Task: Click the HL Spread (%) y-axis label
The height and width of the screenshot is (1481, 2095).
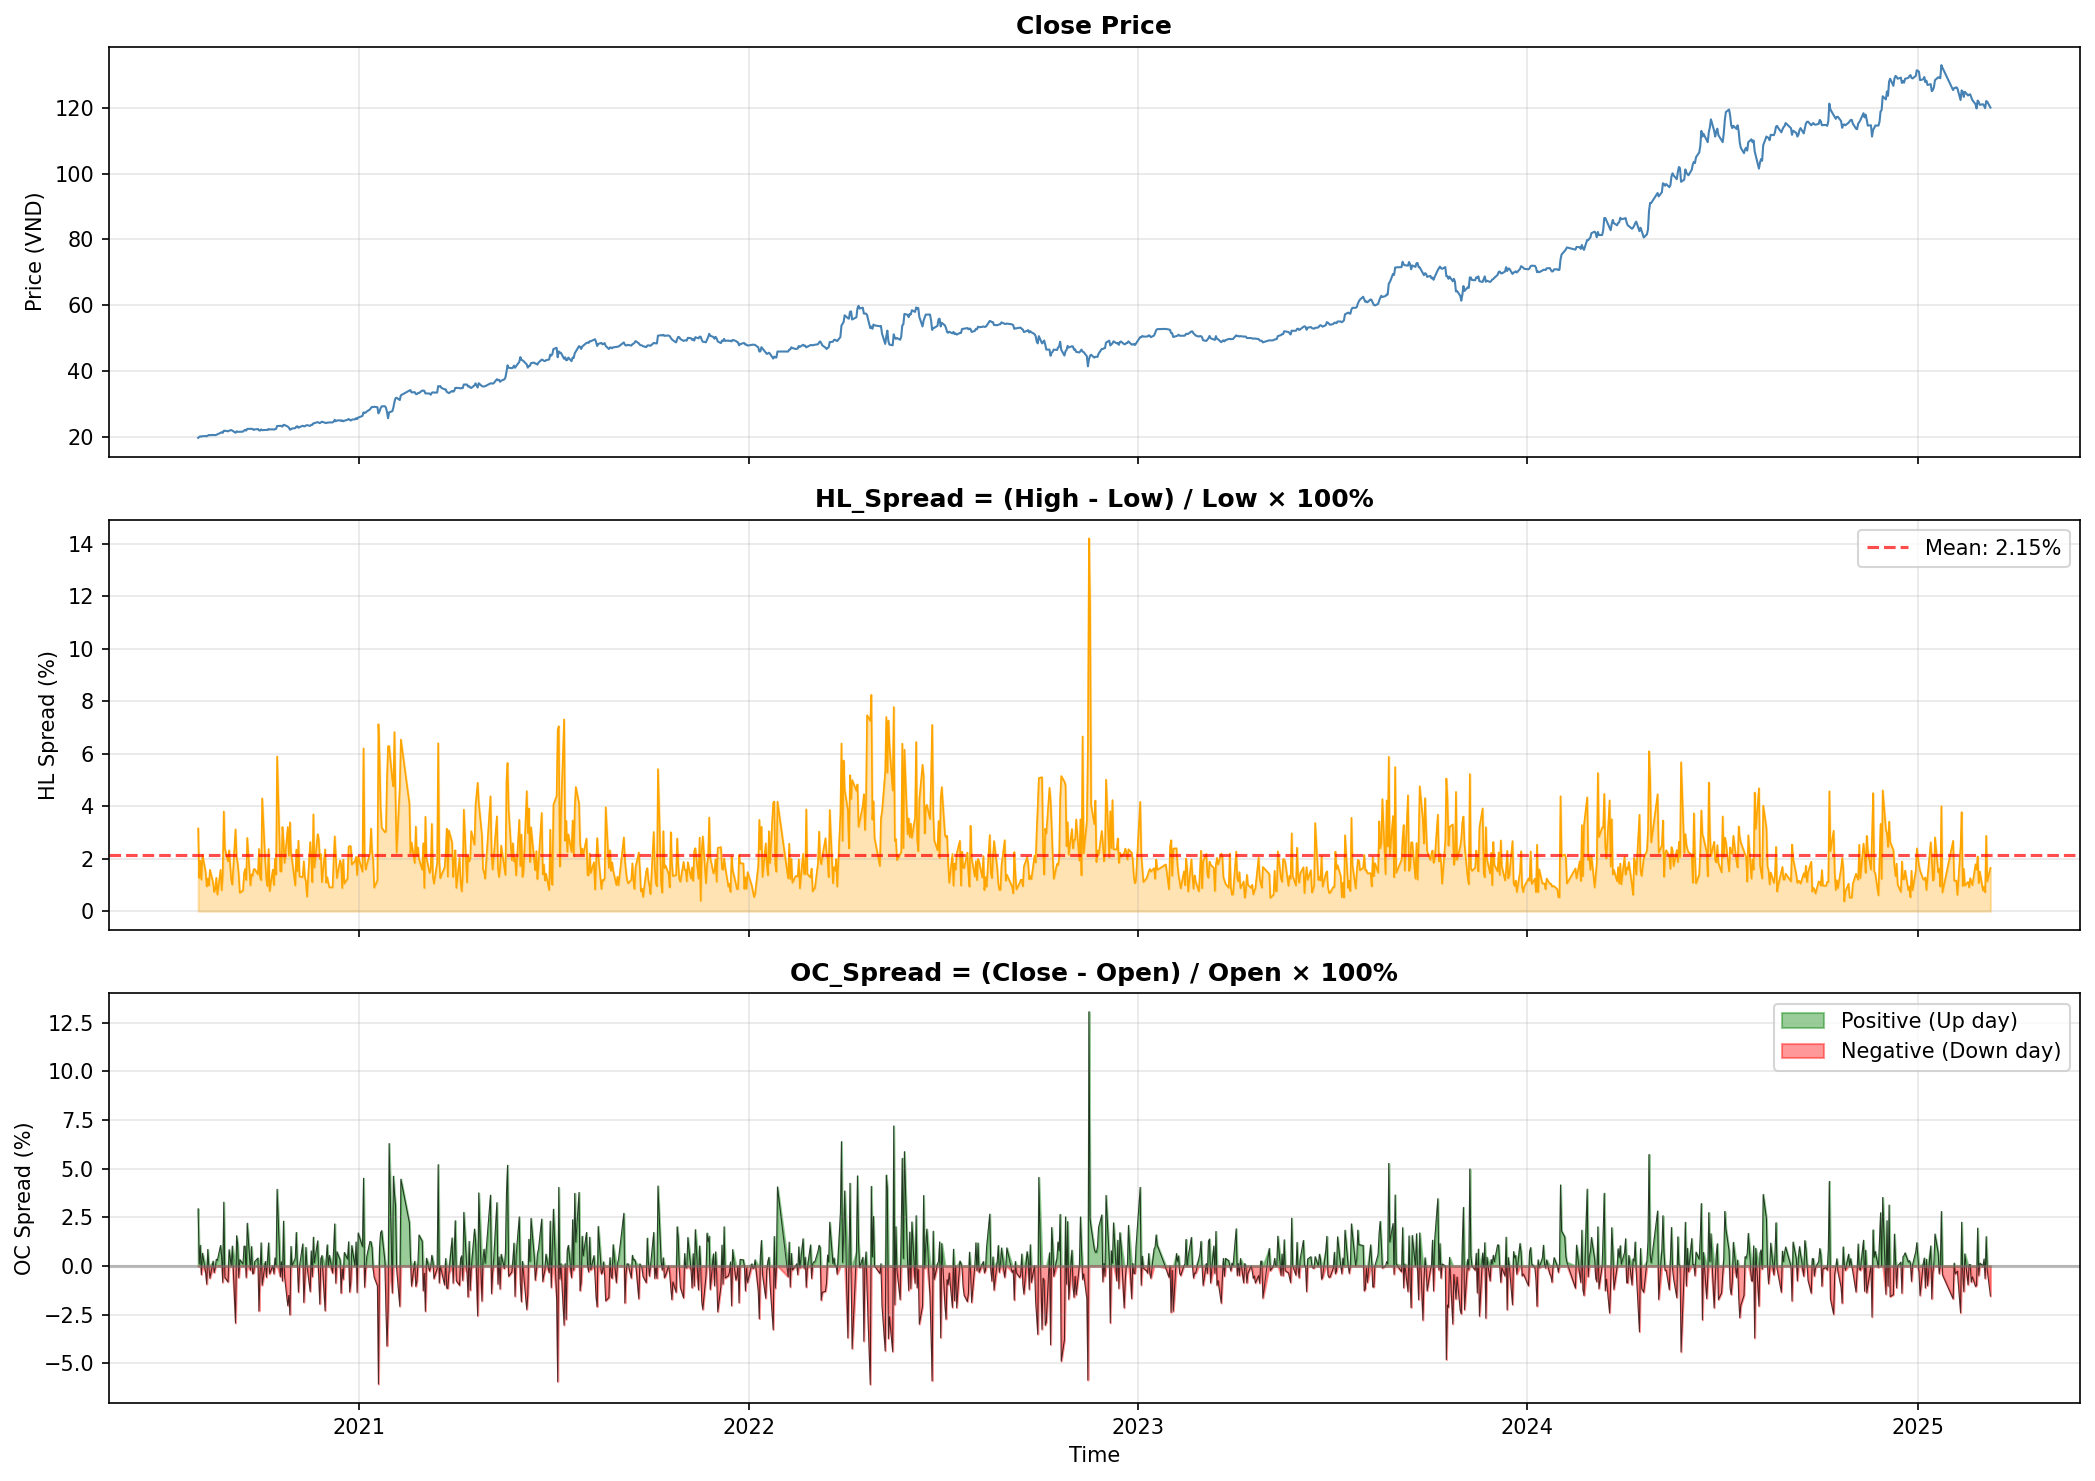Action: click(47, 725)
